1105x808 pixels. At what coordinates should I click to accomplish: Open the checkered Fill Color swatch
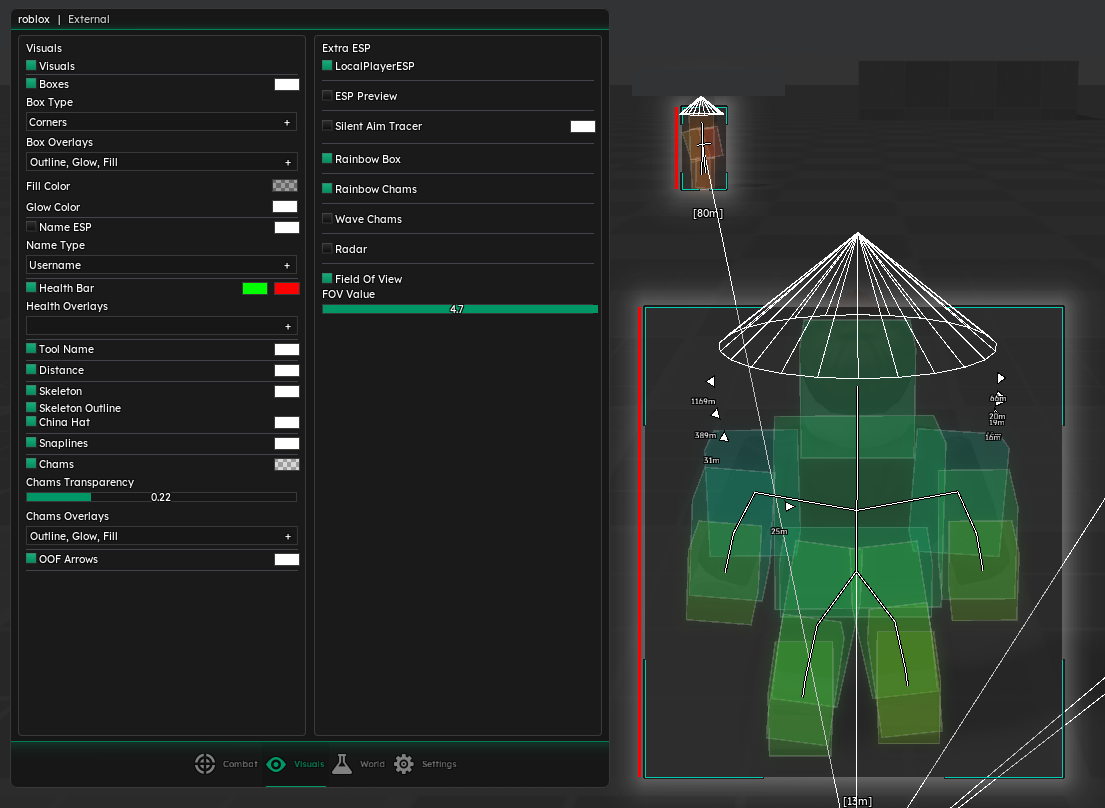(x=285, y=186)
